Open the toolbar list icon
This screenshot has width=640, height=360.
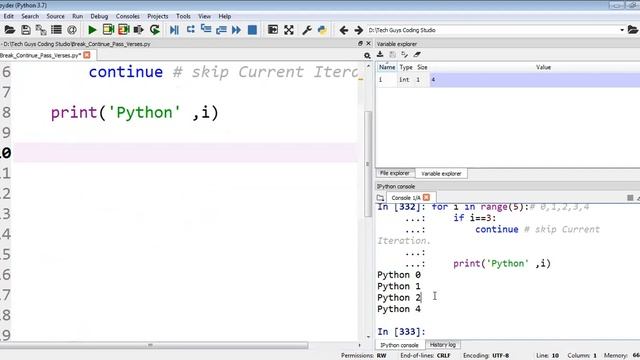(56, 30)
